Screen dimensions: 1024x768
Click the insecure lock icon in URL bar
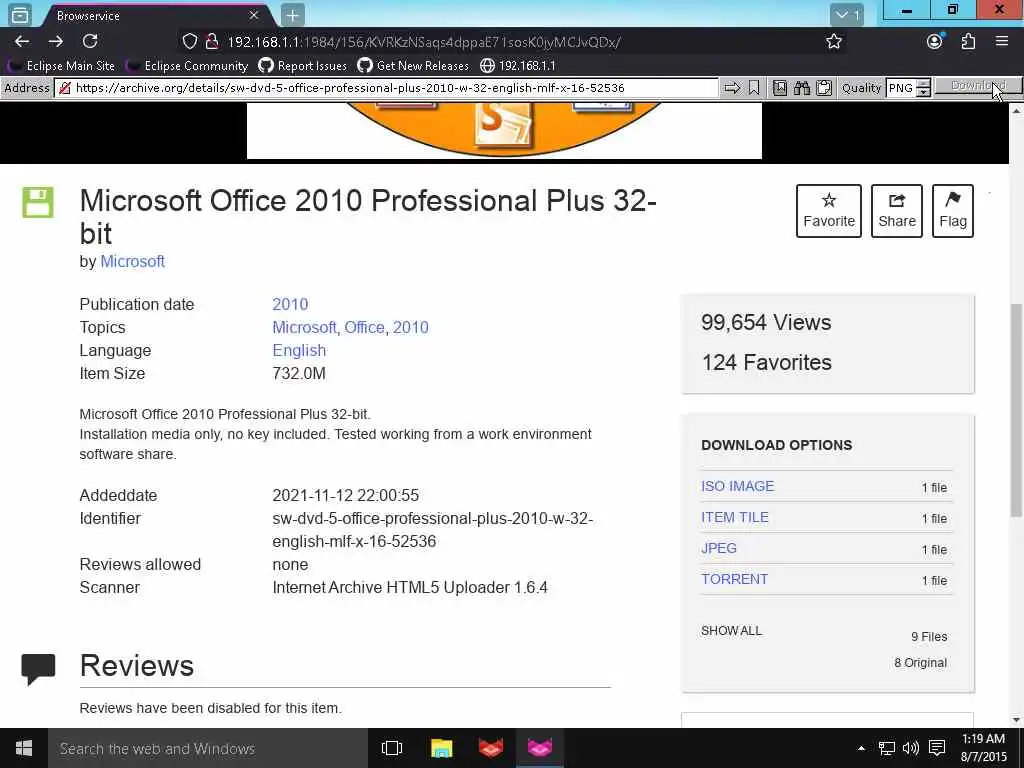(x=212, y=42)
